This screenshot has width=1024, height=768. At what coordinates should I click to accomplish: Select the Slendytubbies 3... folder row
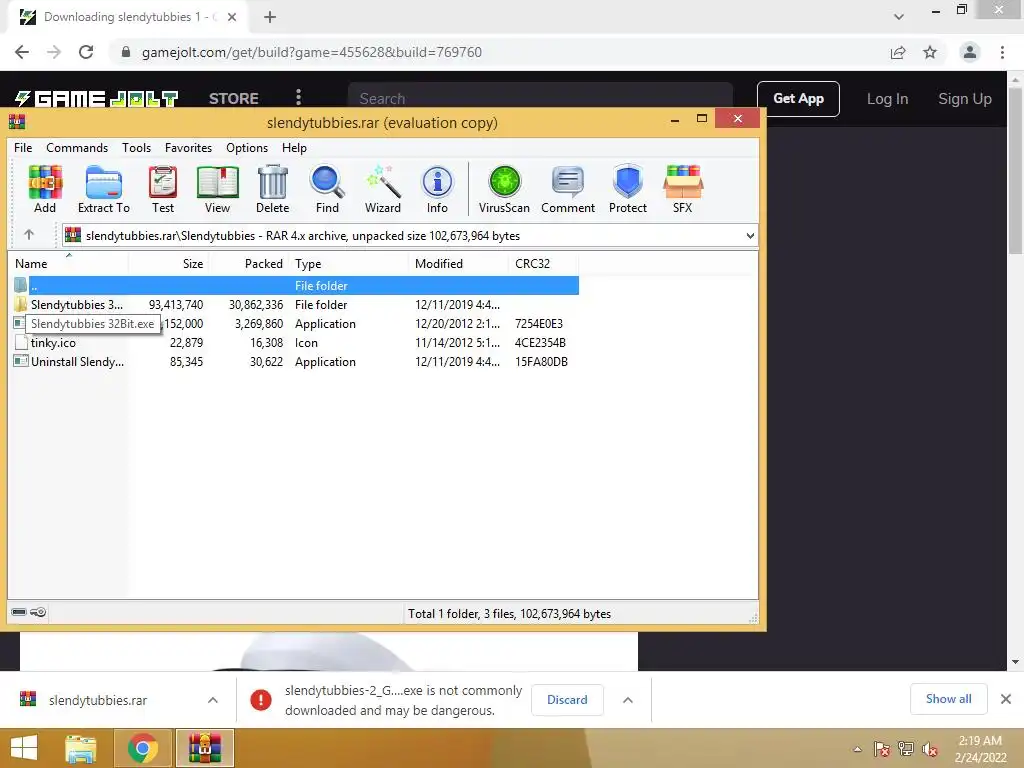(x=296, y=304)
